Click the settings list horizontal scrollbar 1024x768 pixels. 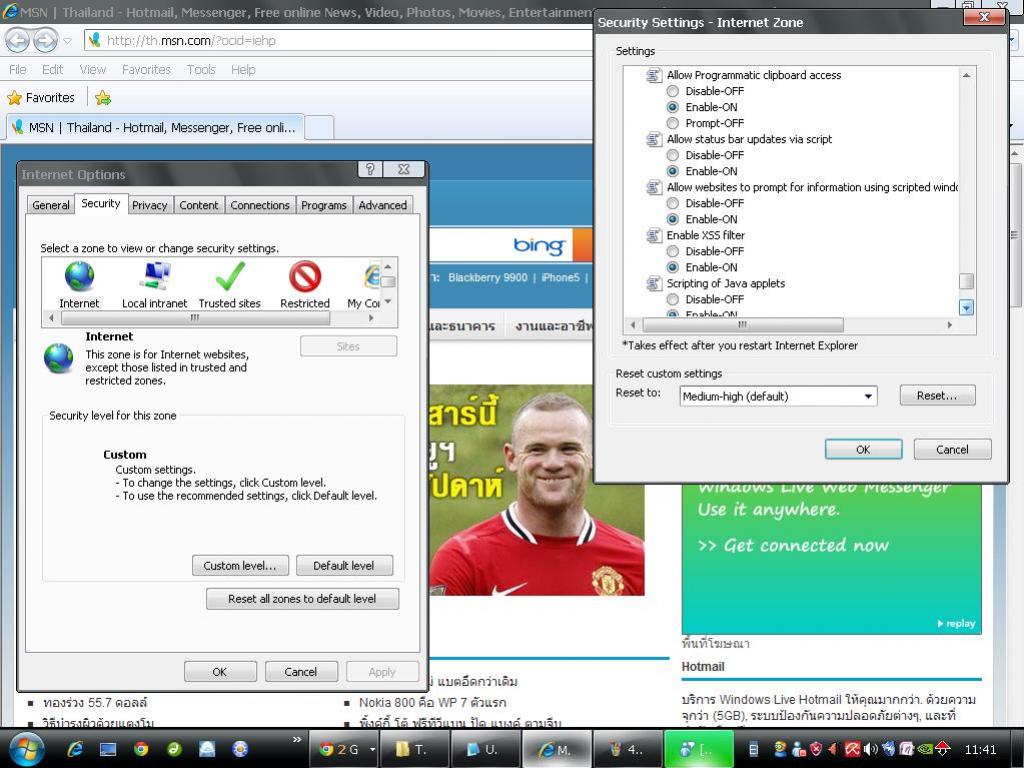click(x=743, y=325)
